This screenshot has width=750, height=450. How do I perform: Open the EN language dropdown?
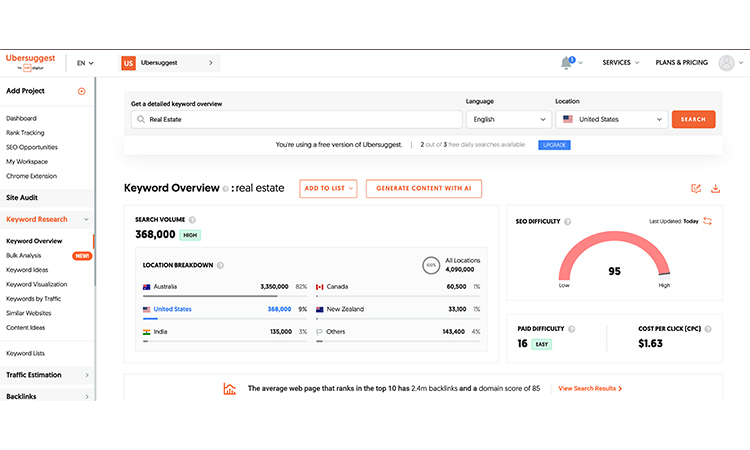(85, 63)
